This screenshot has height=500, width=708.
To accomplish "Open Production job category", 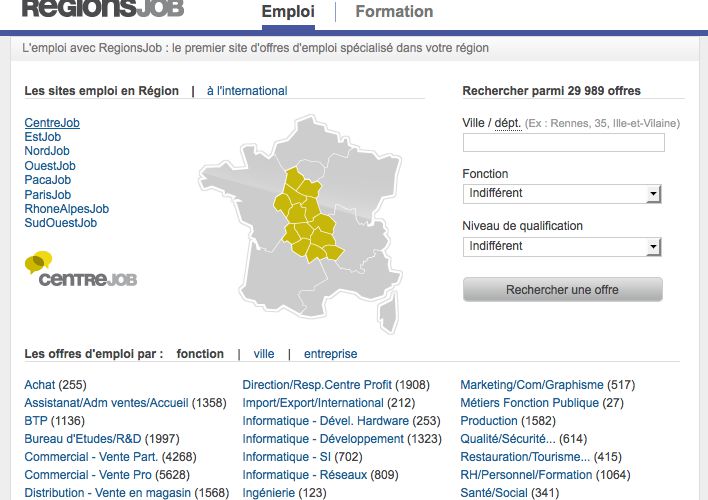I will point(489,421).
